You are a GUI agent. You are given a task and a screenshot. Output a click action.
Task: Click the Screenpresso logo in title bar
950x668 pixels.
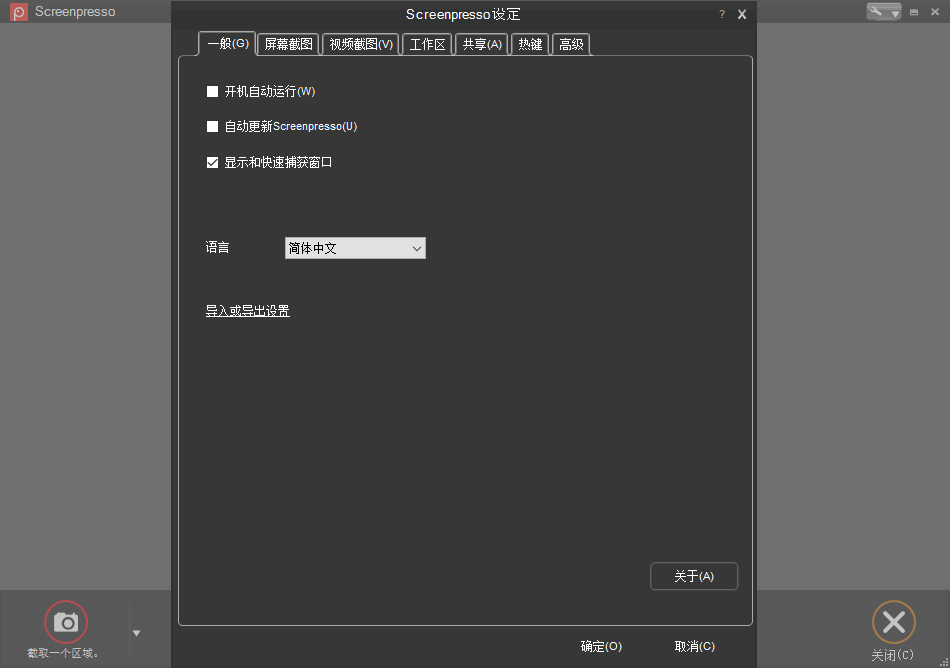(x=17, y=11)
